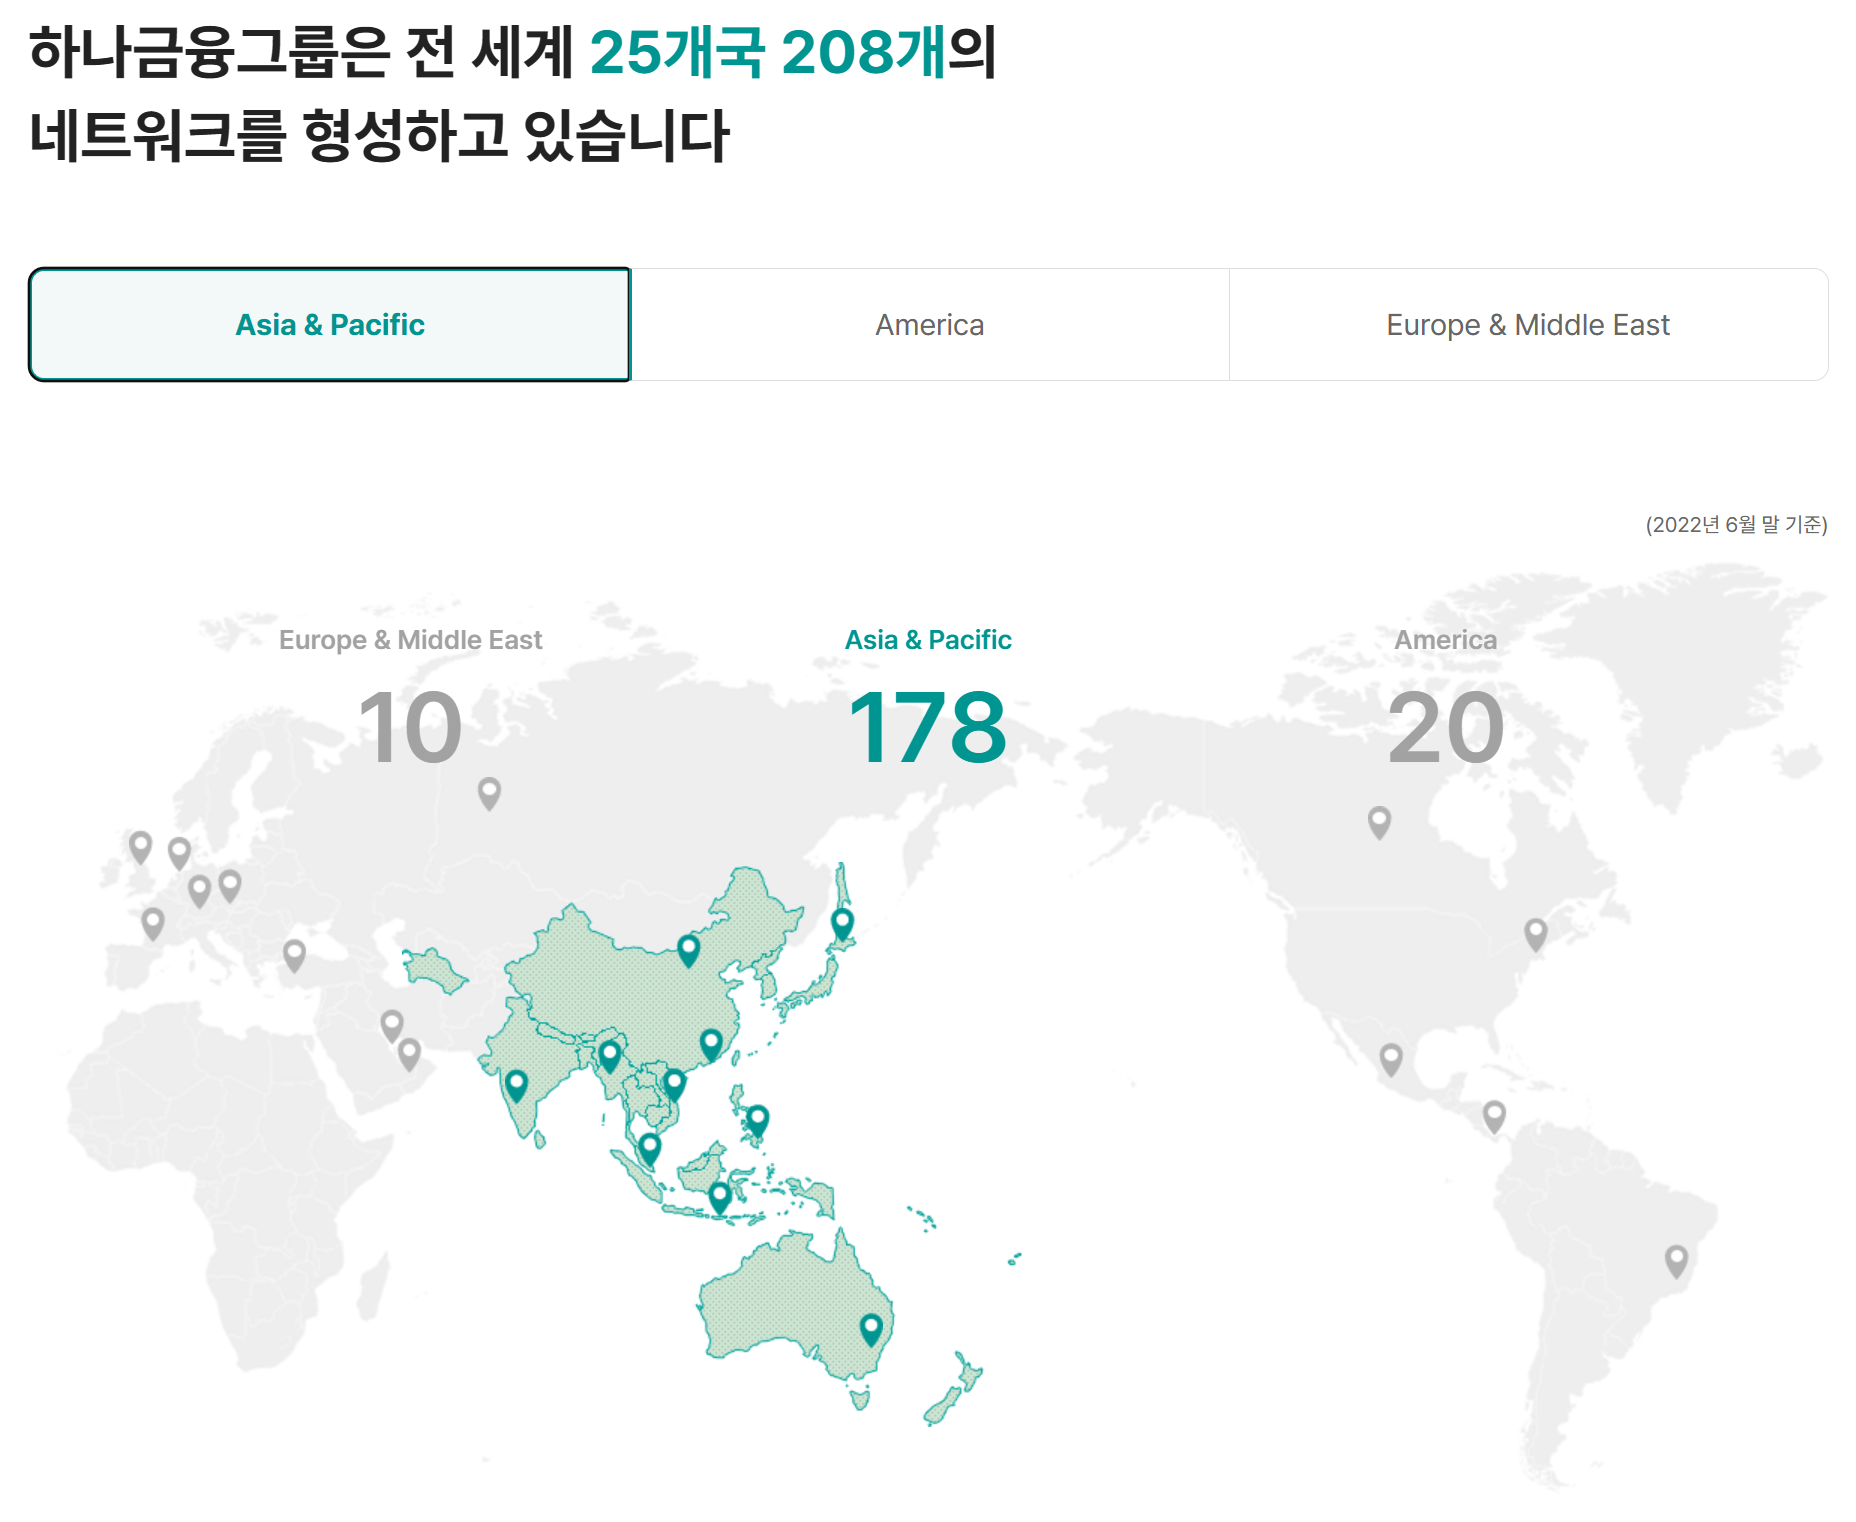The image size is (1856, 1522).
Task: Click the America count 20
Action: (1446, 728)
